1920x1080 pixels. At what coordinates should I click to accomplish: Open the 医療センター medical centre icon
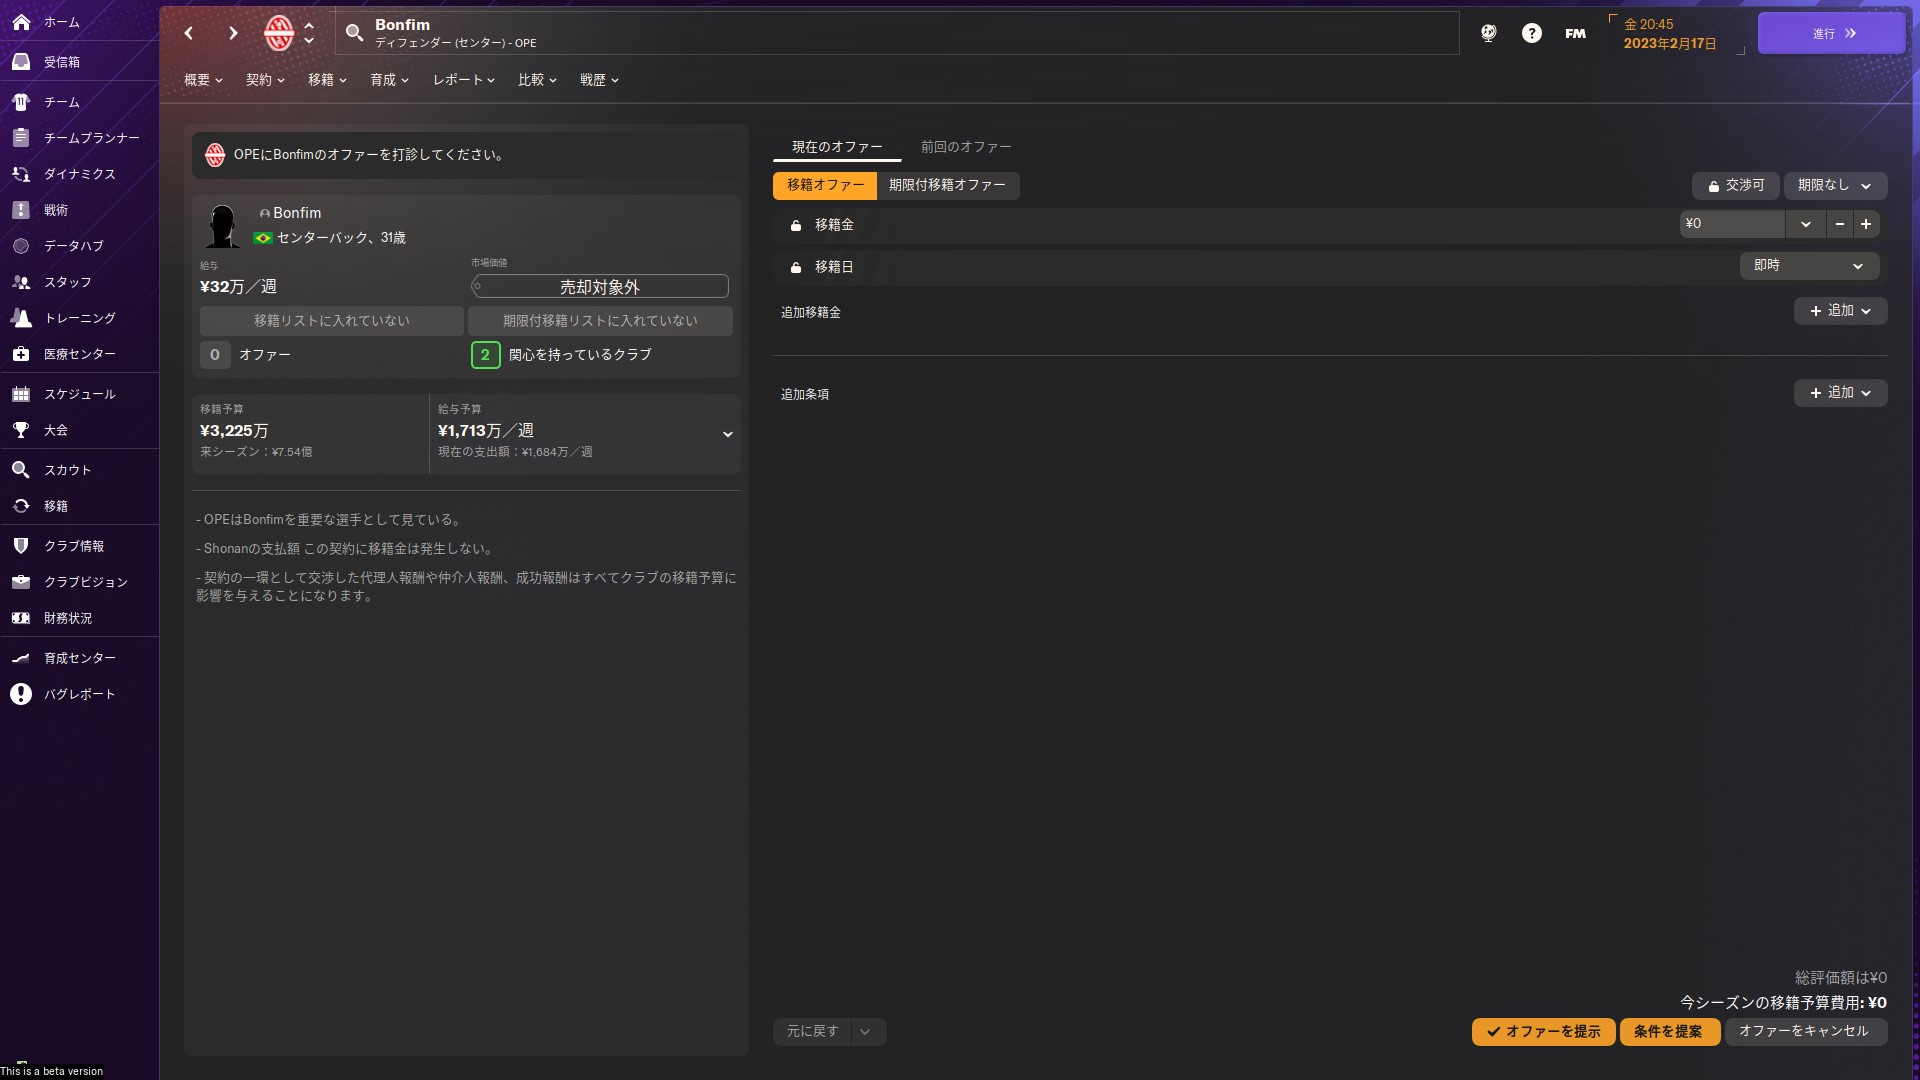21,354
